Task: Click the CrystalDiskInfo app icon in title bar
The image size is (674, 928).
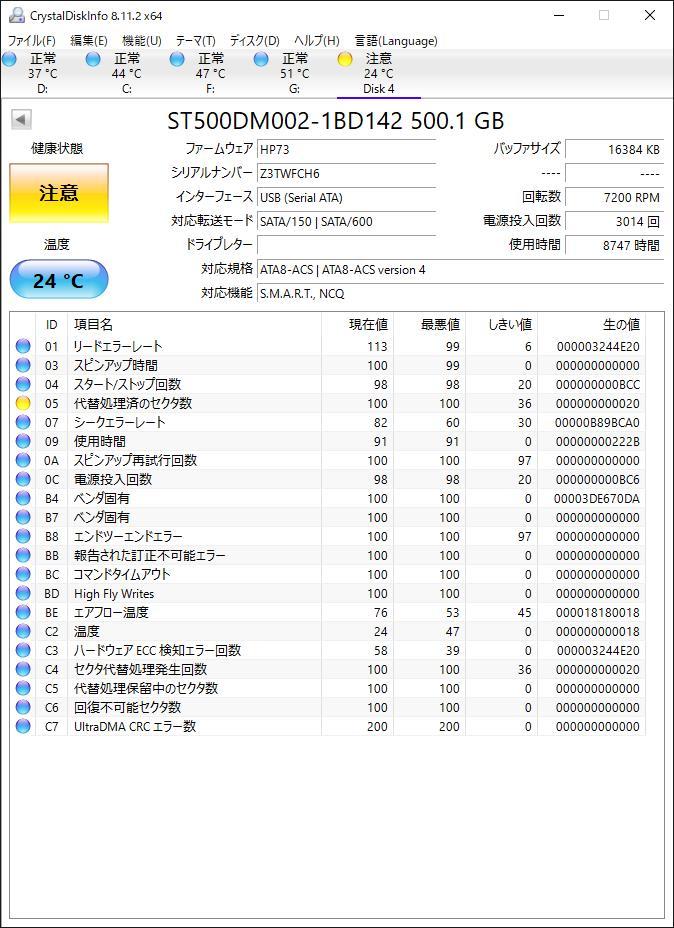Action: 17,15
